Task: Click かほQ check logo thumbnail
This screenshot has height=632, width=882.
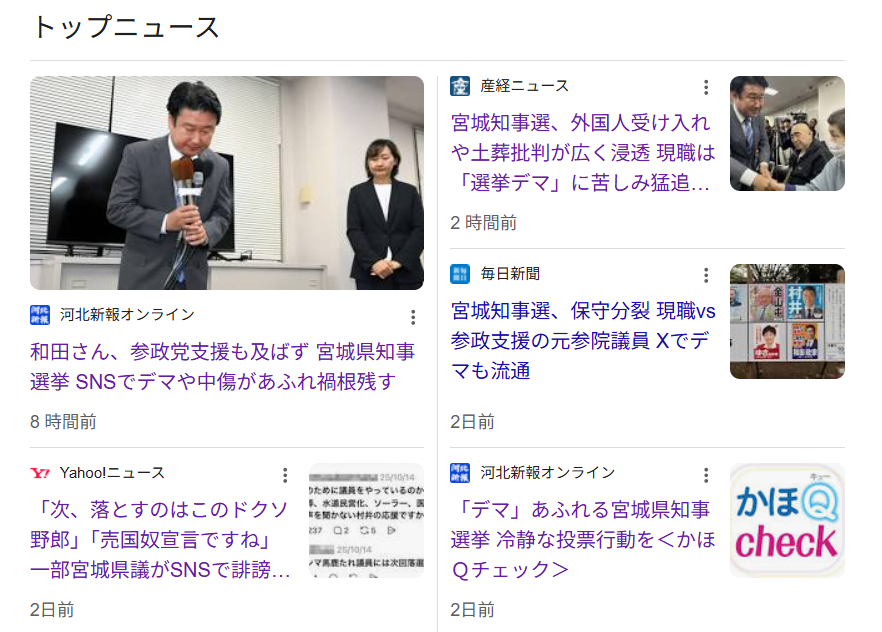Action: [x=787, y=520]
